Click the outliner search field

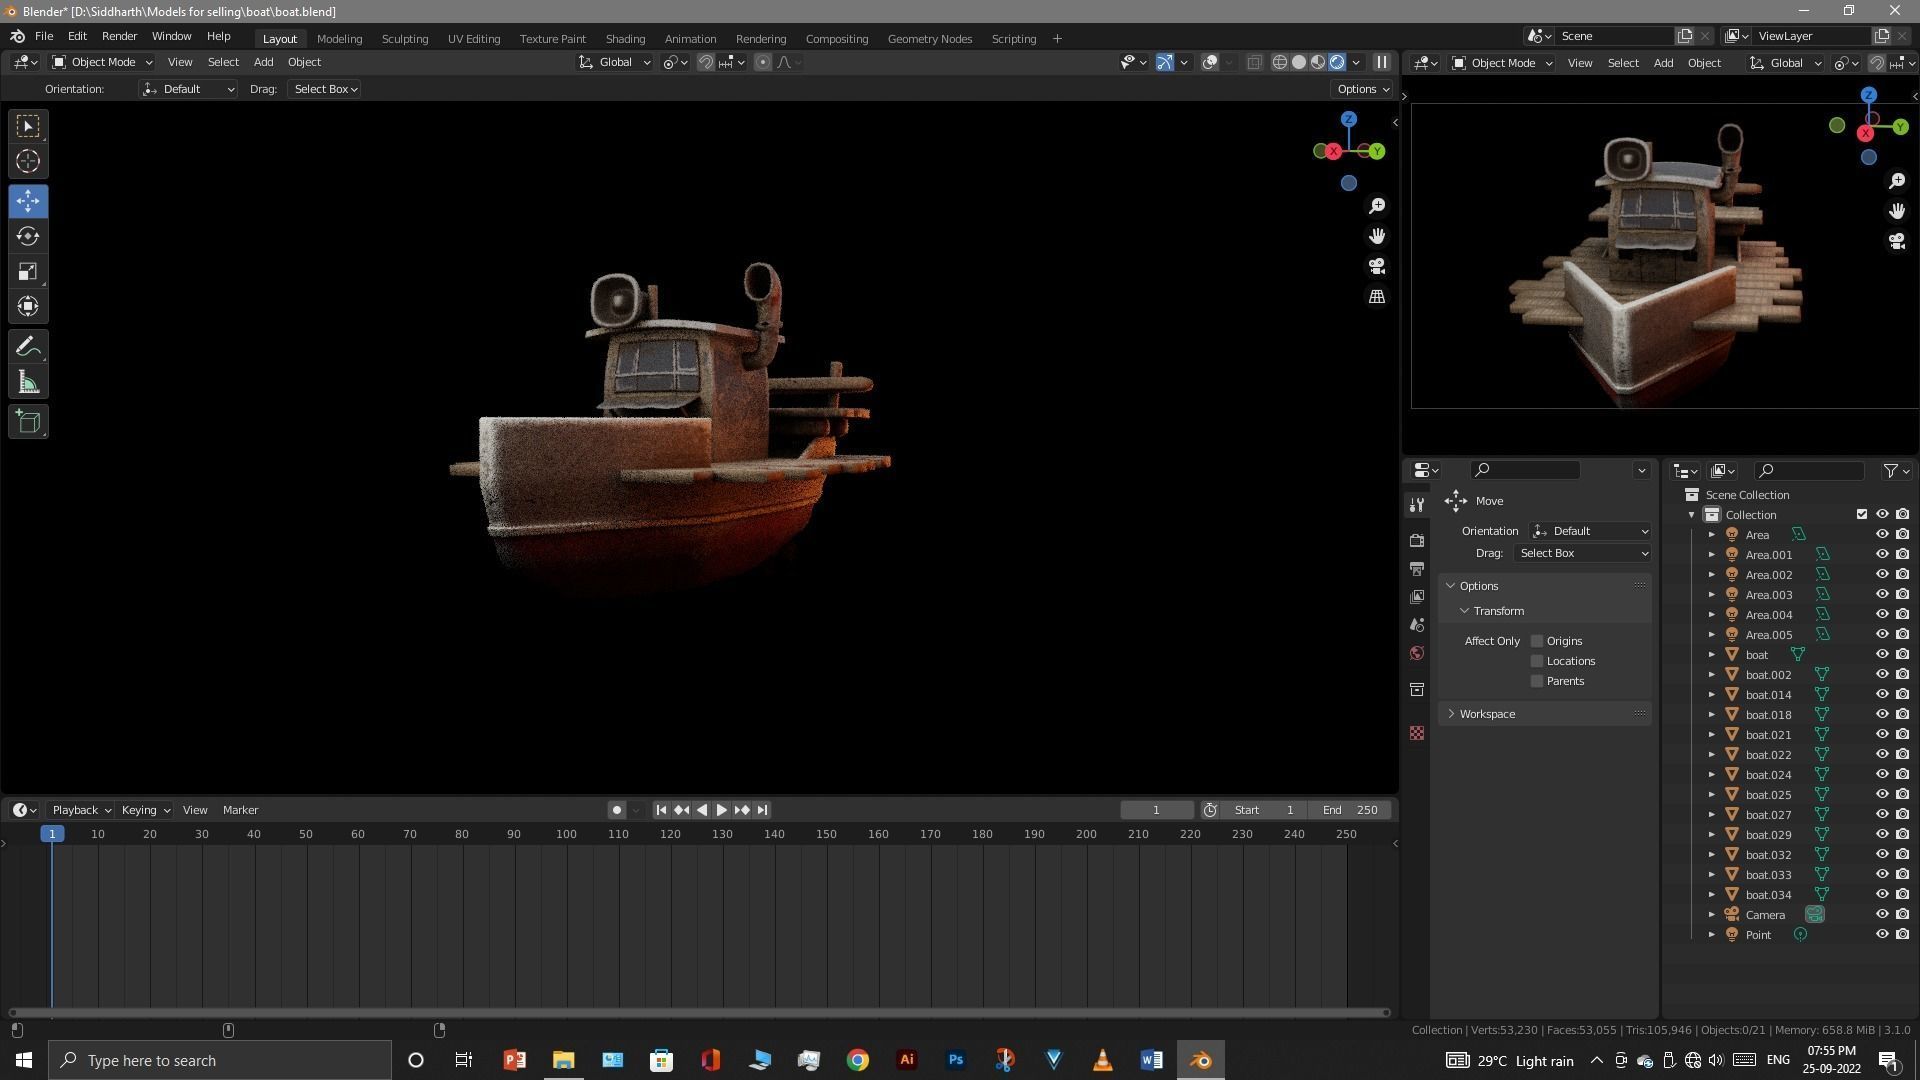click(x=1810, y=470)
